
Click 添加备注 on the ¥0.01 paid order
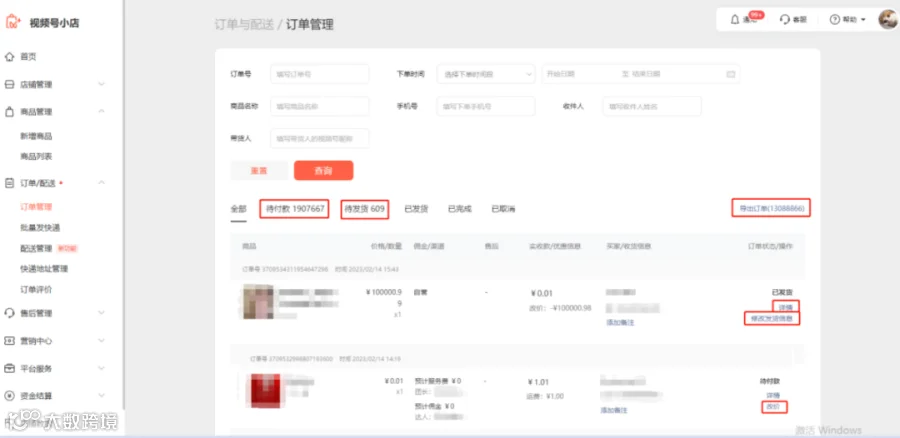tap(620, 323)
